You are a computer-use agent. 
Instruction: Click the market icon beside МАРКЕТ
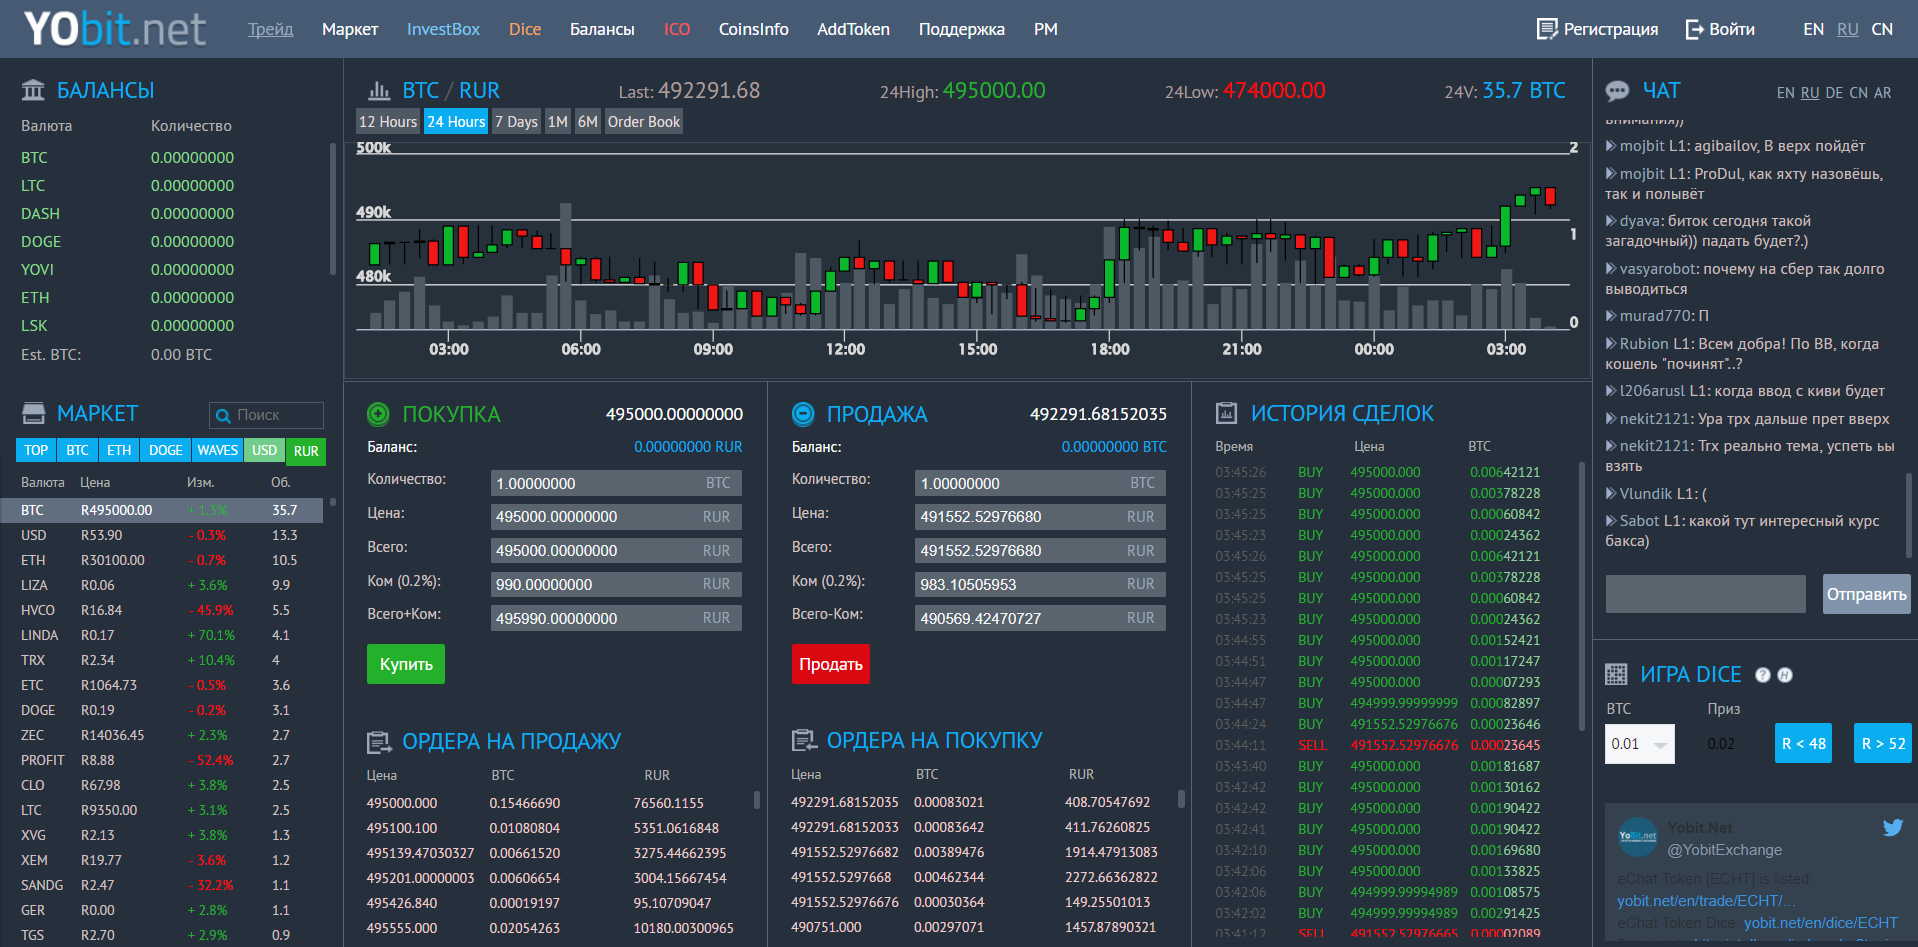point(33,413)
